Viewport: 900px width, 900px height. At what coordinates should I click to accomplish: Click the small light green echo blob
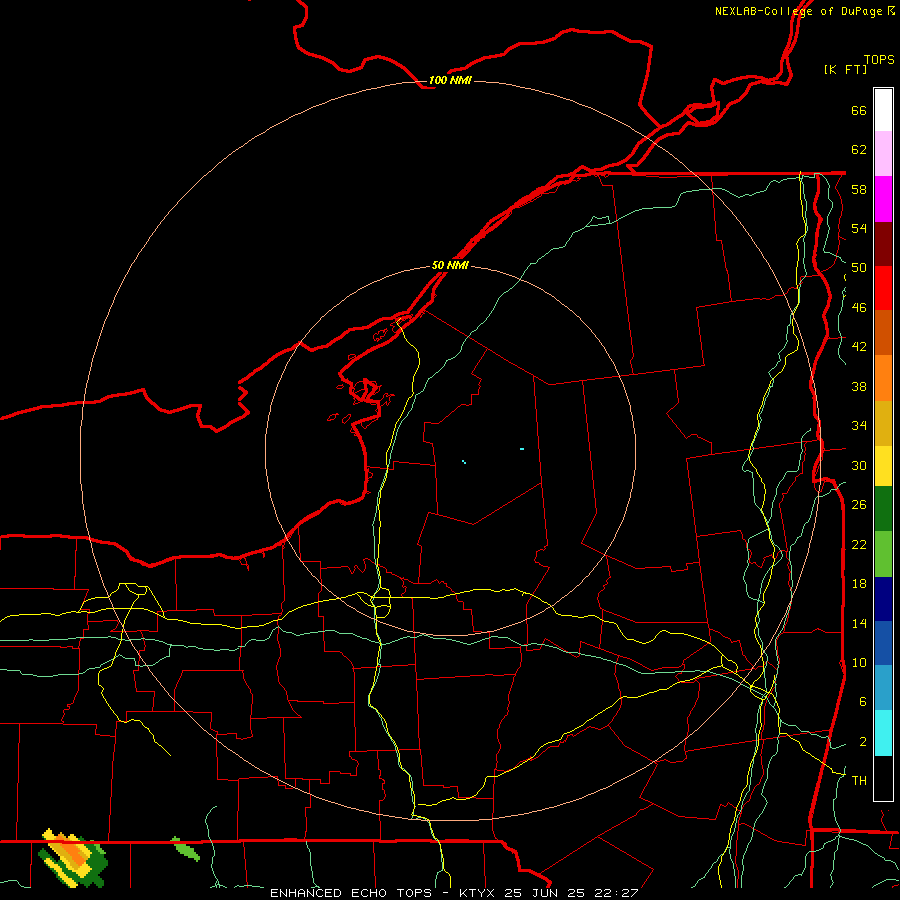[x=186, y=849]
